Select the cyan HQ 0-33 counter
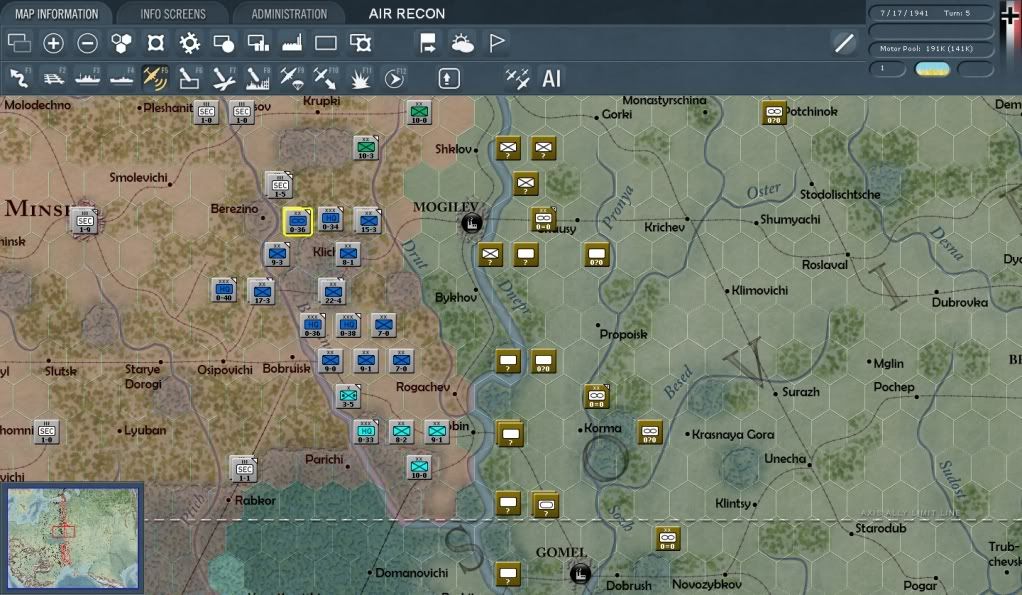1022x595 pixels. [366, 431]
